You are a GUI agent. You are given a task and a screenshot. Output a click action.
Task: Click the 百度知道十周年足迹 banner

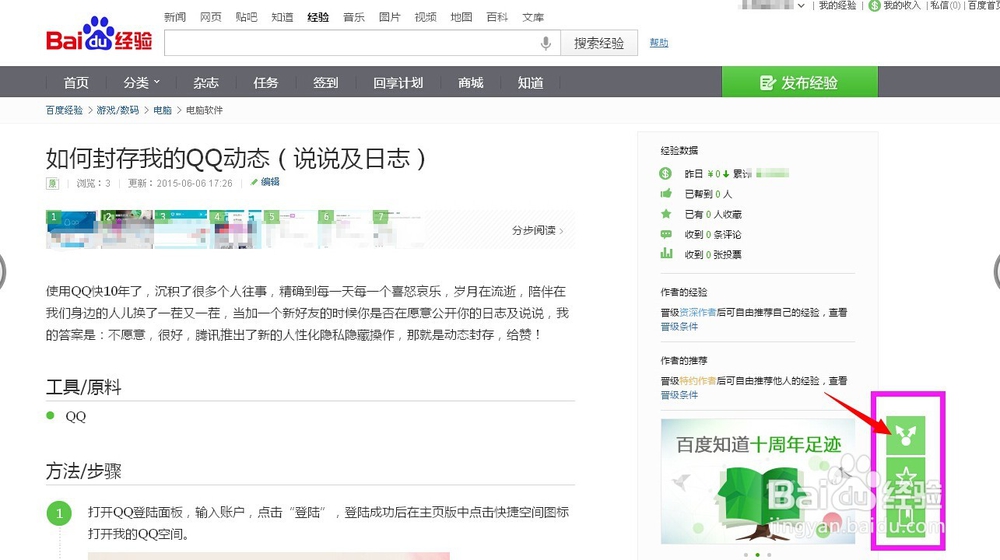tap(758, 482)
